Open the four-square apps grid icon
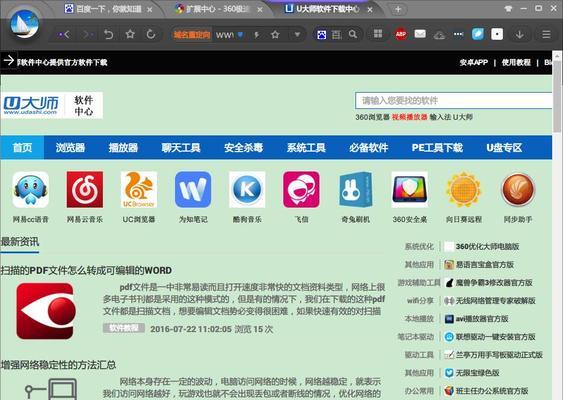This screenshot has width=563, height=400. tap(378, 34)
